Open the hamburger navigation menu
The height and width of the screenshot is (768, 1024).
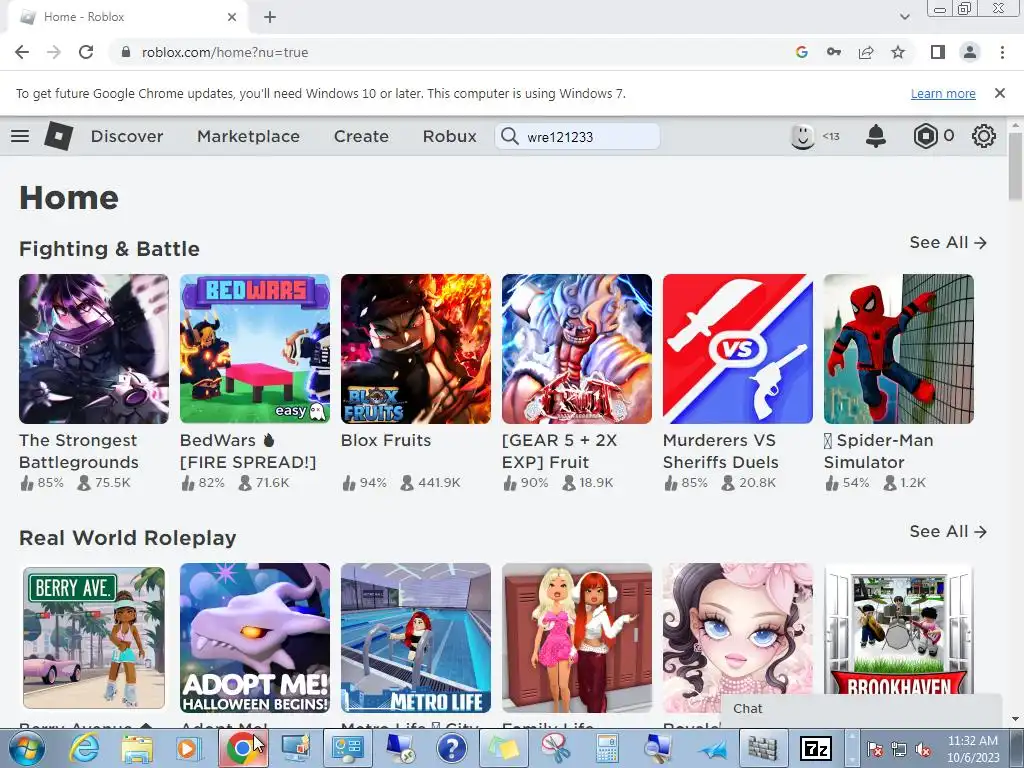point(20,136)
